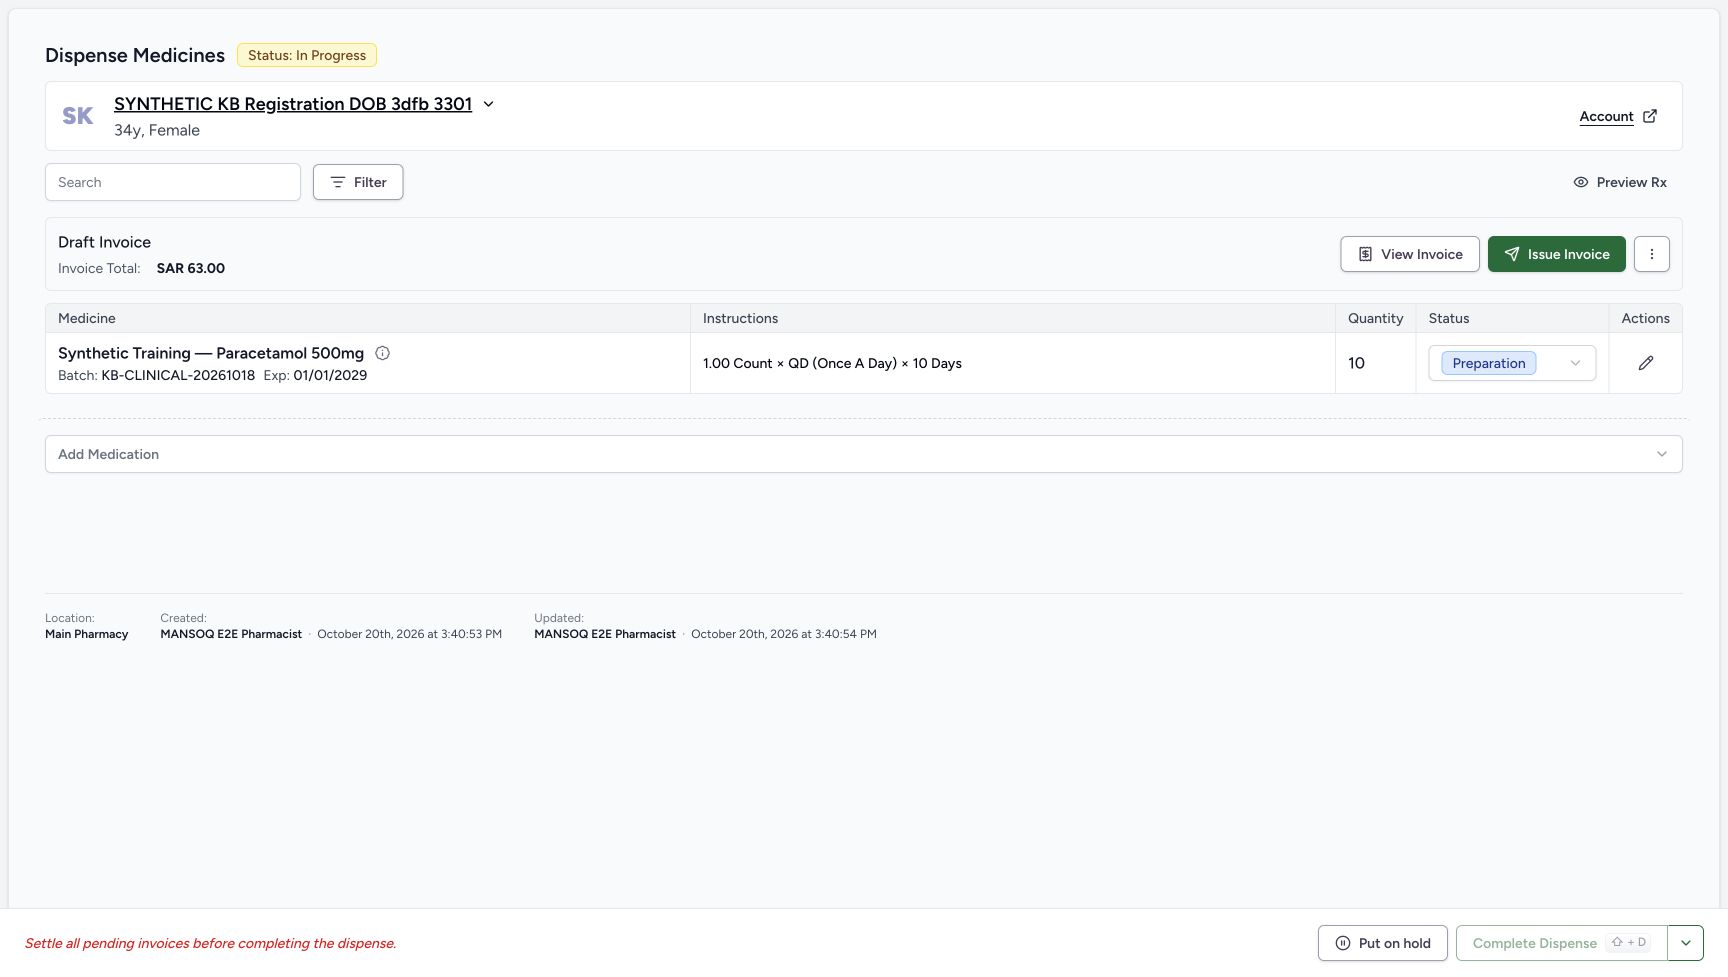Viewport: 1728px width, 977px height.
Task: Click Preview Rx
Action: pyautogui.click(x=1620, y=182)
